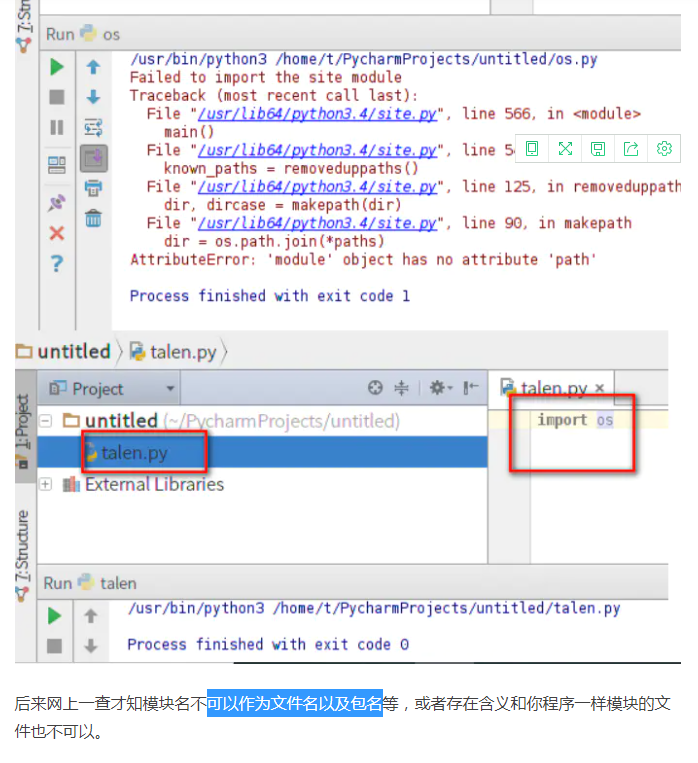Toggle scroll to end button in os run panel
This screenshot has height=763, width=698.
[93, 158]
